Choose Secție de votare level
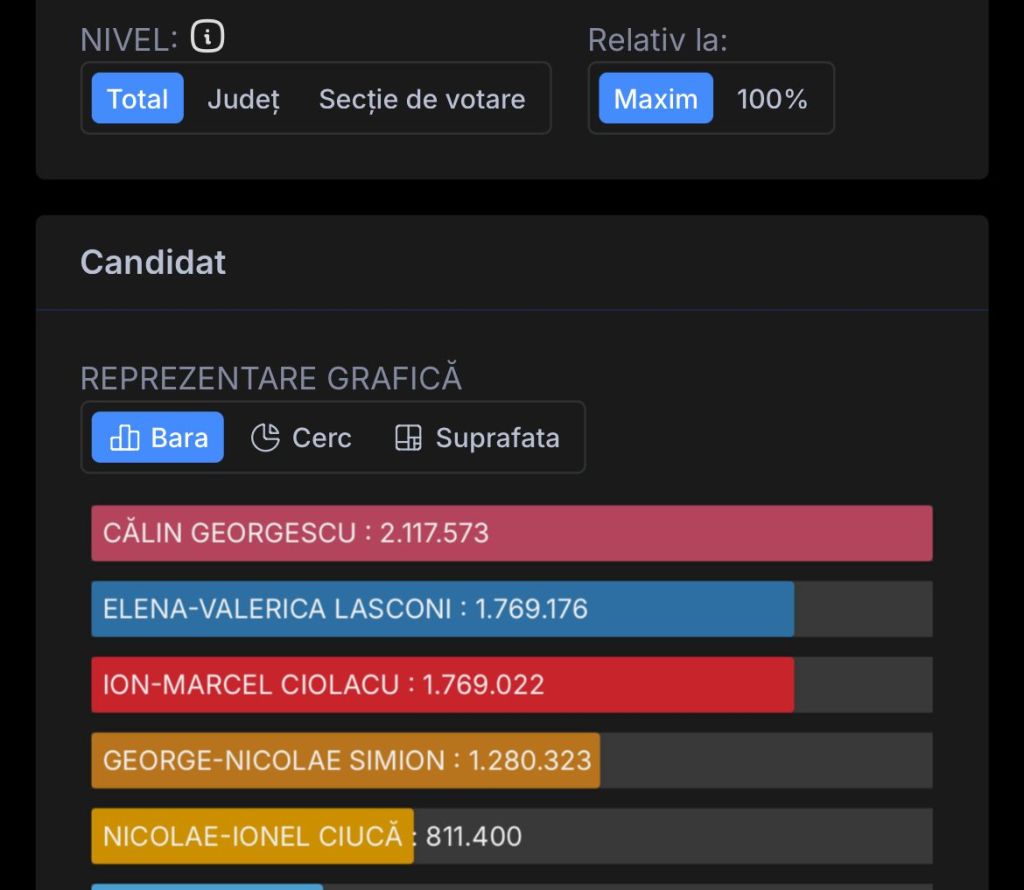The height and width of the screenshot is (890, 1024). [421, 99]
